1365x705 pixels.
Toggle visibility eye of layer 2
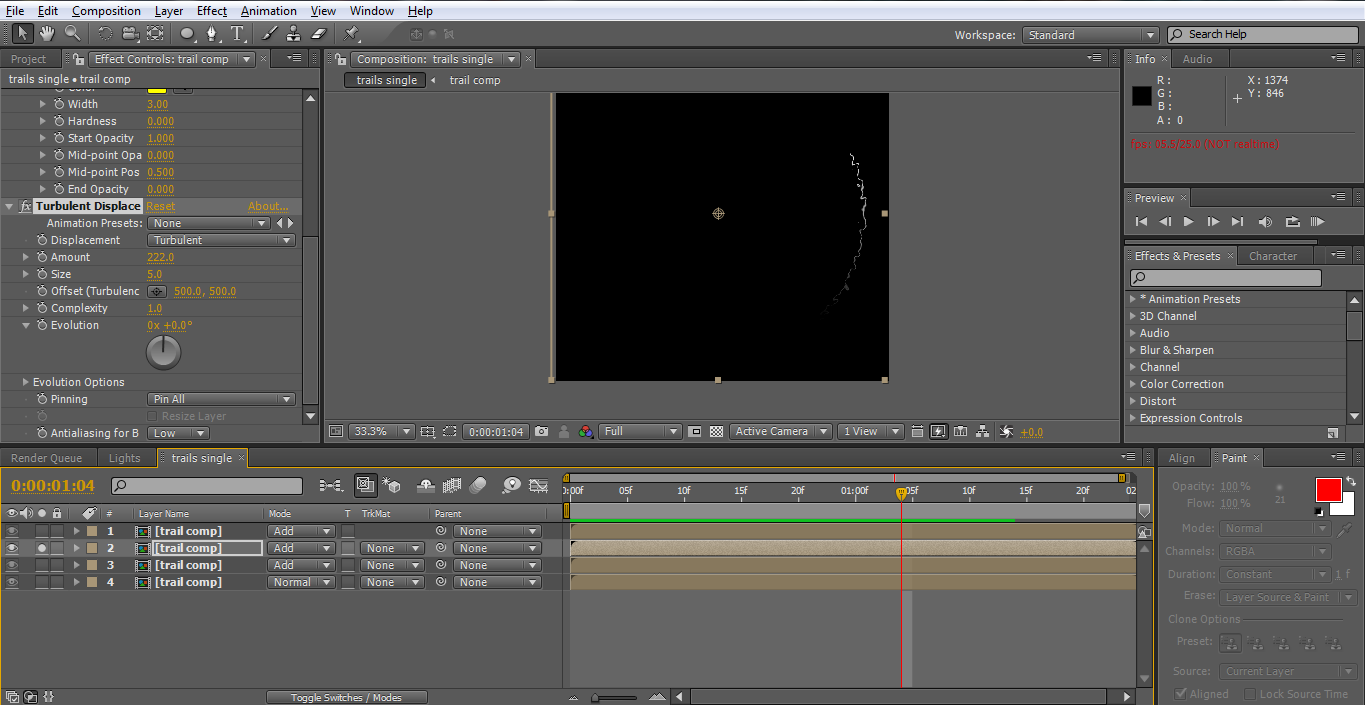[12, 548]
